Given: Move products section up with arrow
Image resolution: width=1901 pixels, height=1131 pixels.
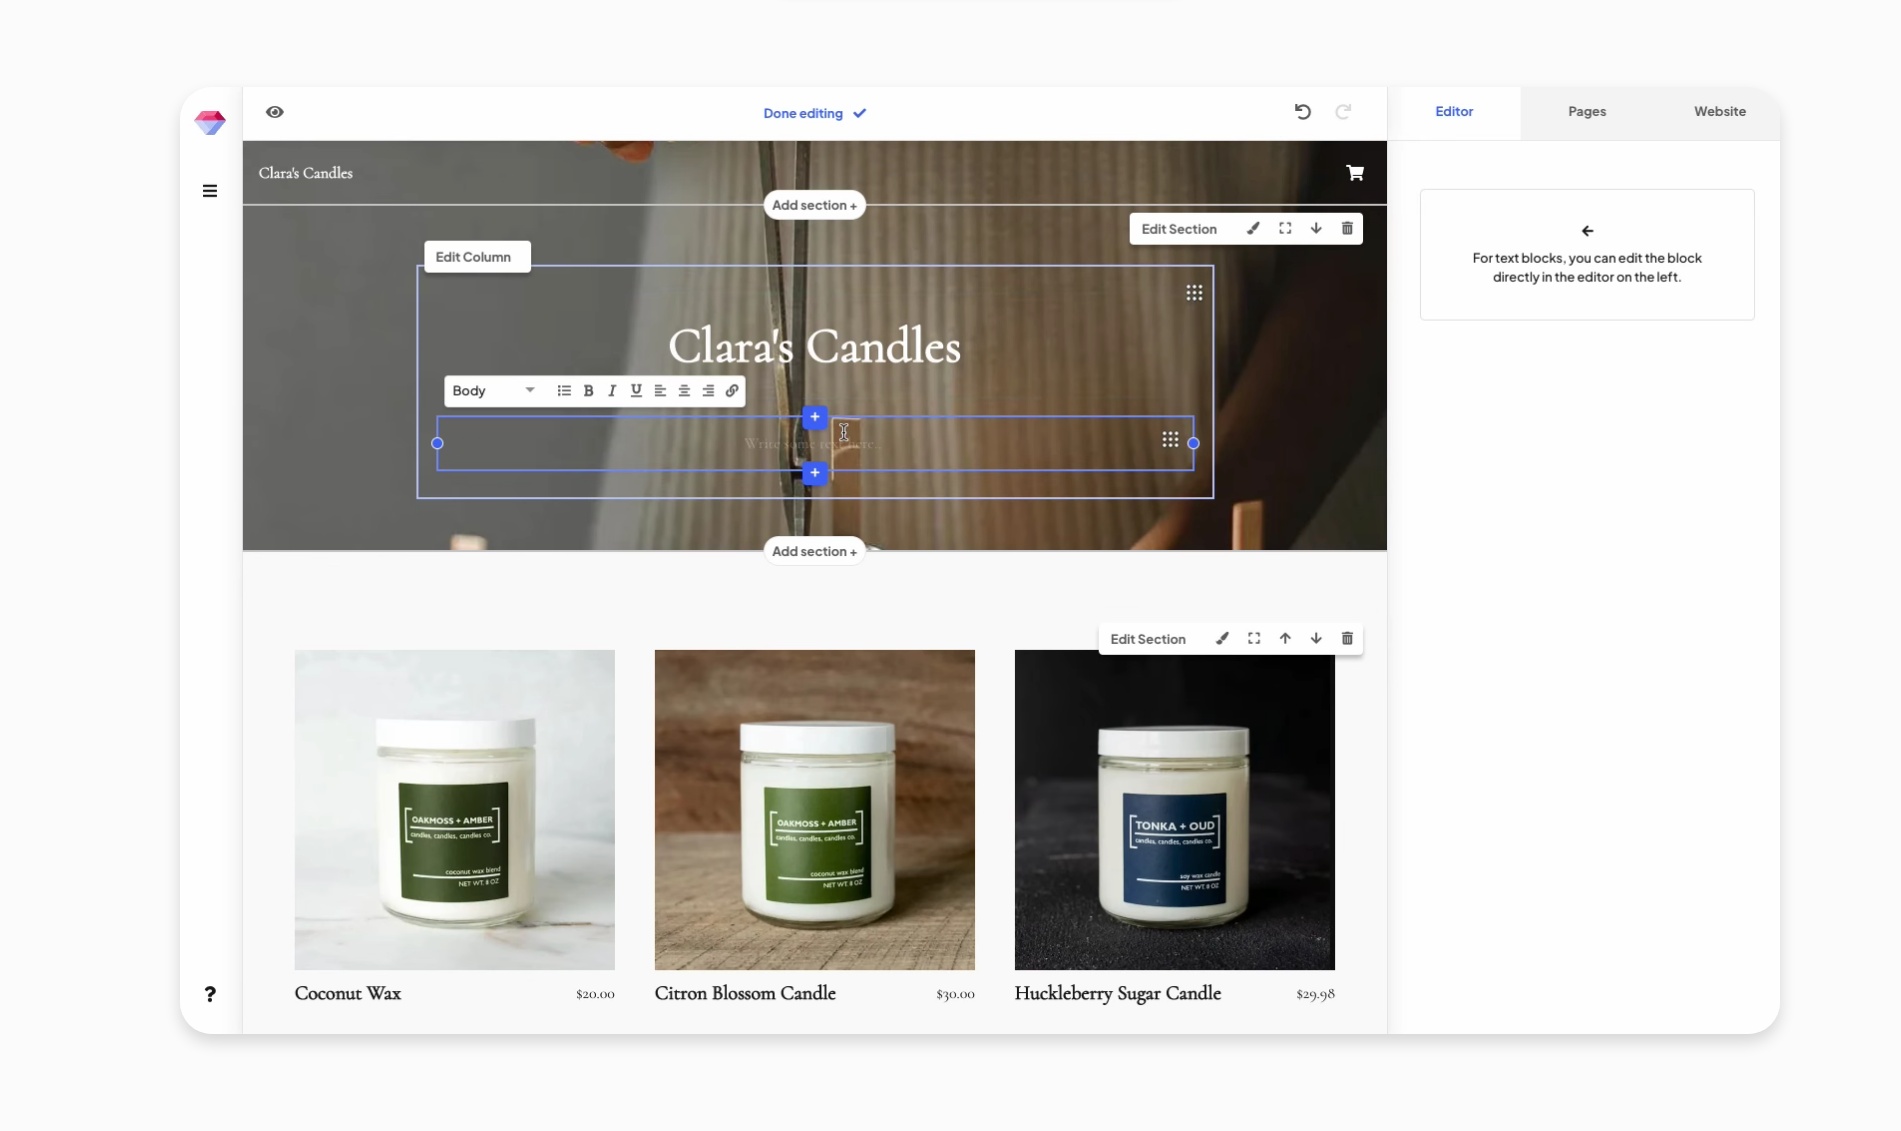Looking at the screenshot, I should (x=1285, y=639).
